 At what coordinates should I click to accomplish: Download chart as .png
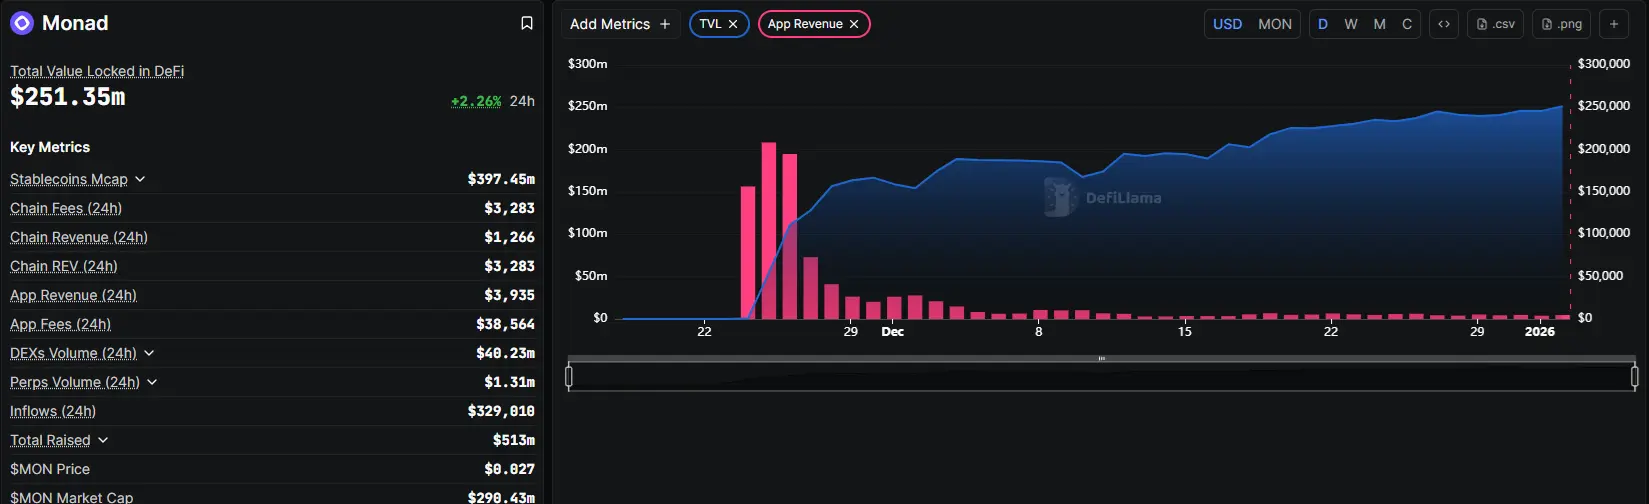pos(1562,24)
